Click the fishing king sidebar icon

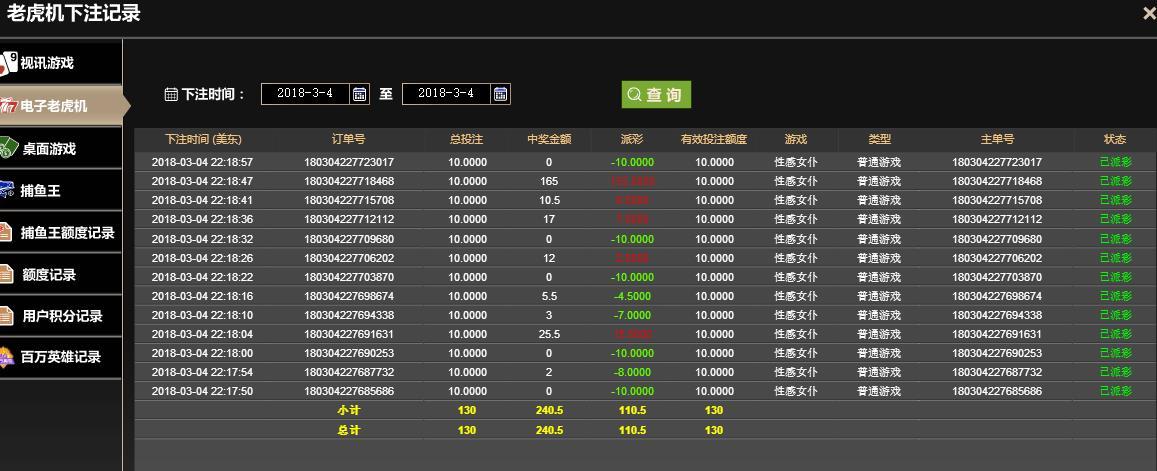8,190
